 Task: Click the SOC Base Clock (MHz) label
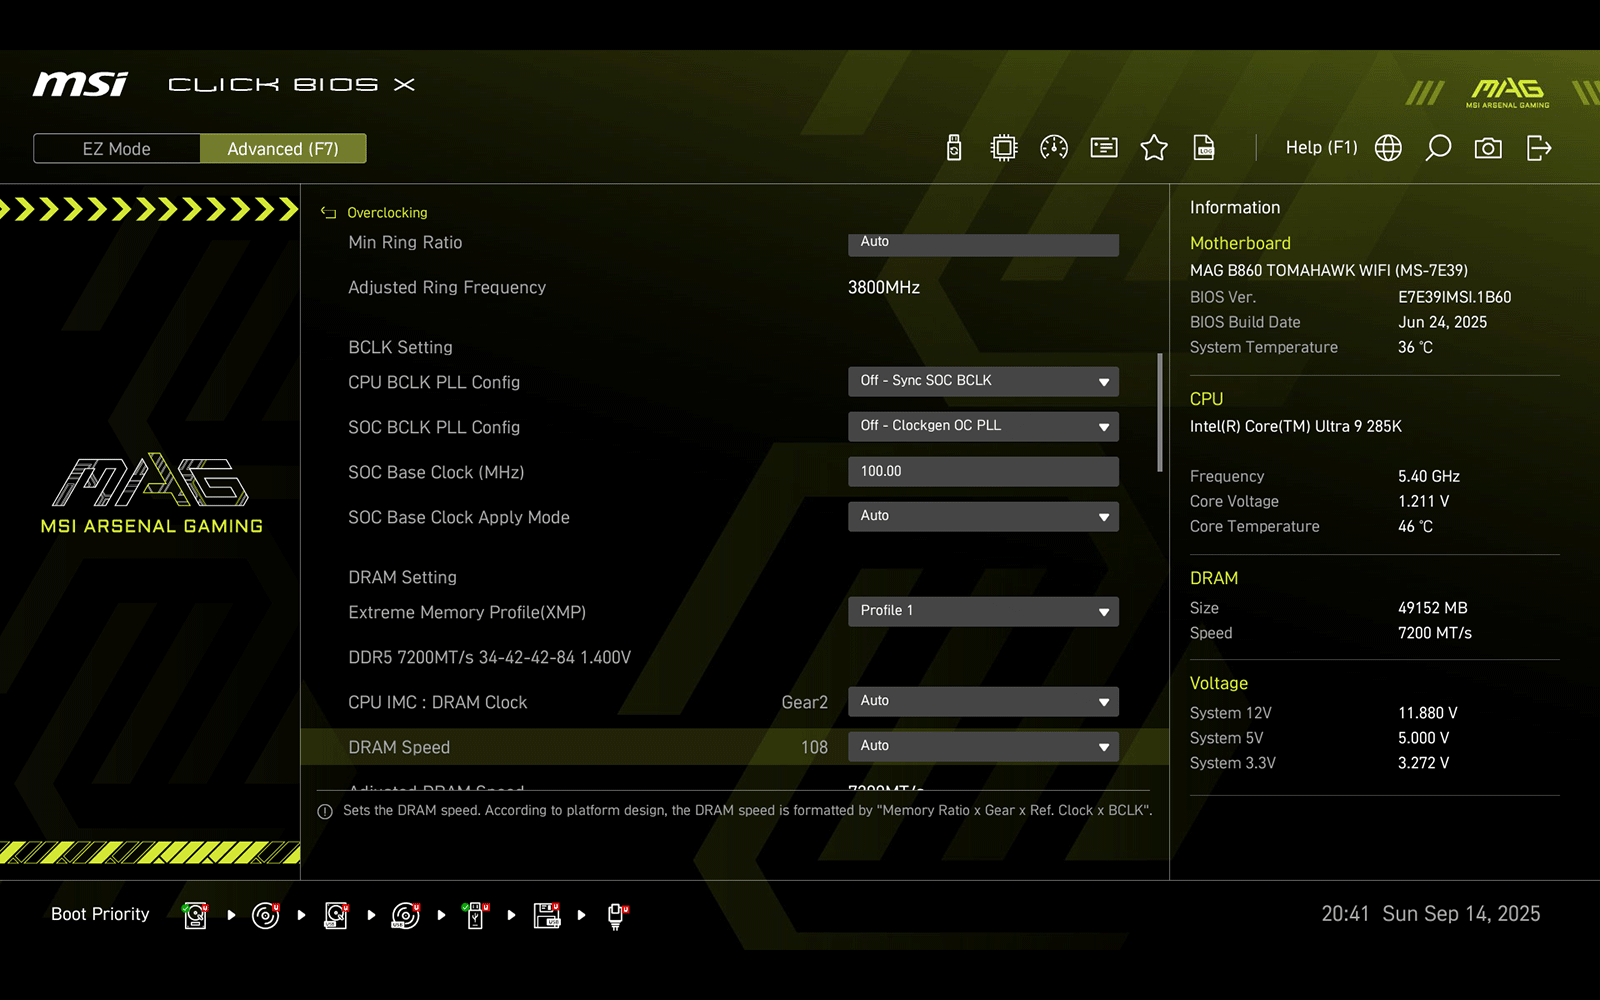click(436, 472)
